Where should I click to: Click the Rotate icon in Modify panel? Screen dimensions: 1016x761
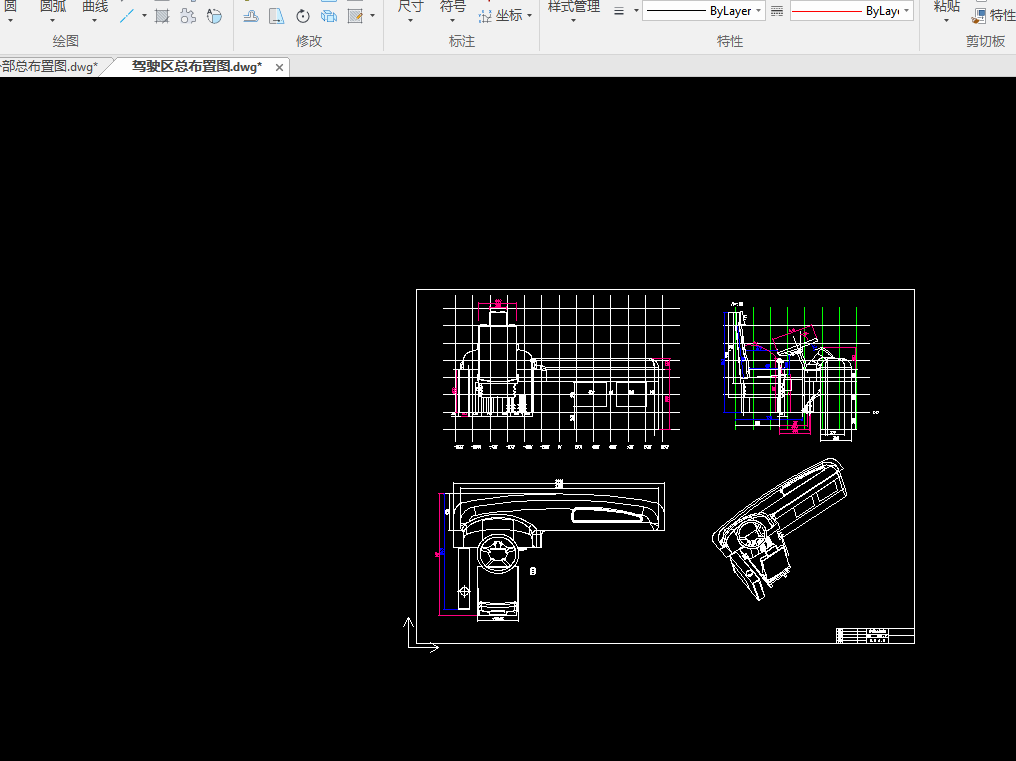[302, 16]
